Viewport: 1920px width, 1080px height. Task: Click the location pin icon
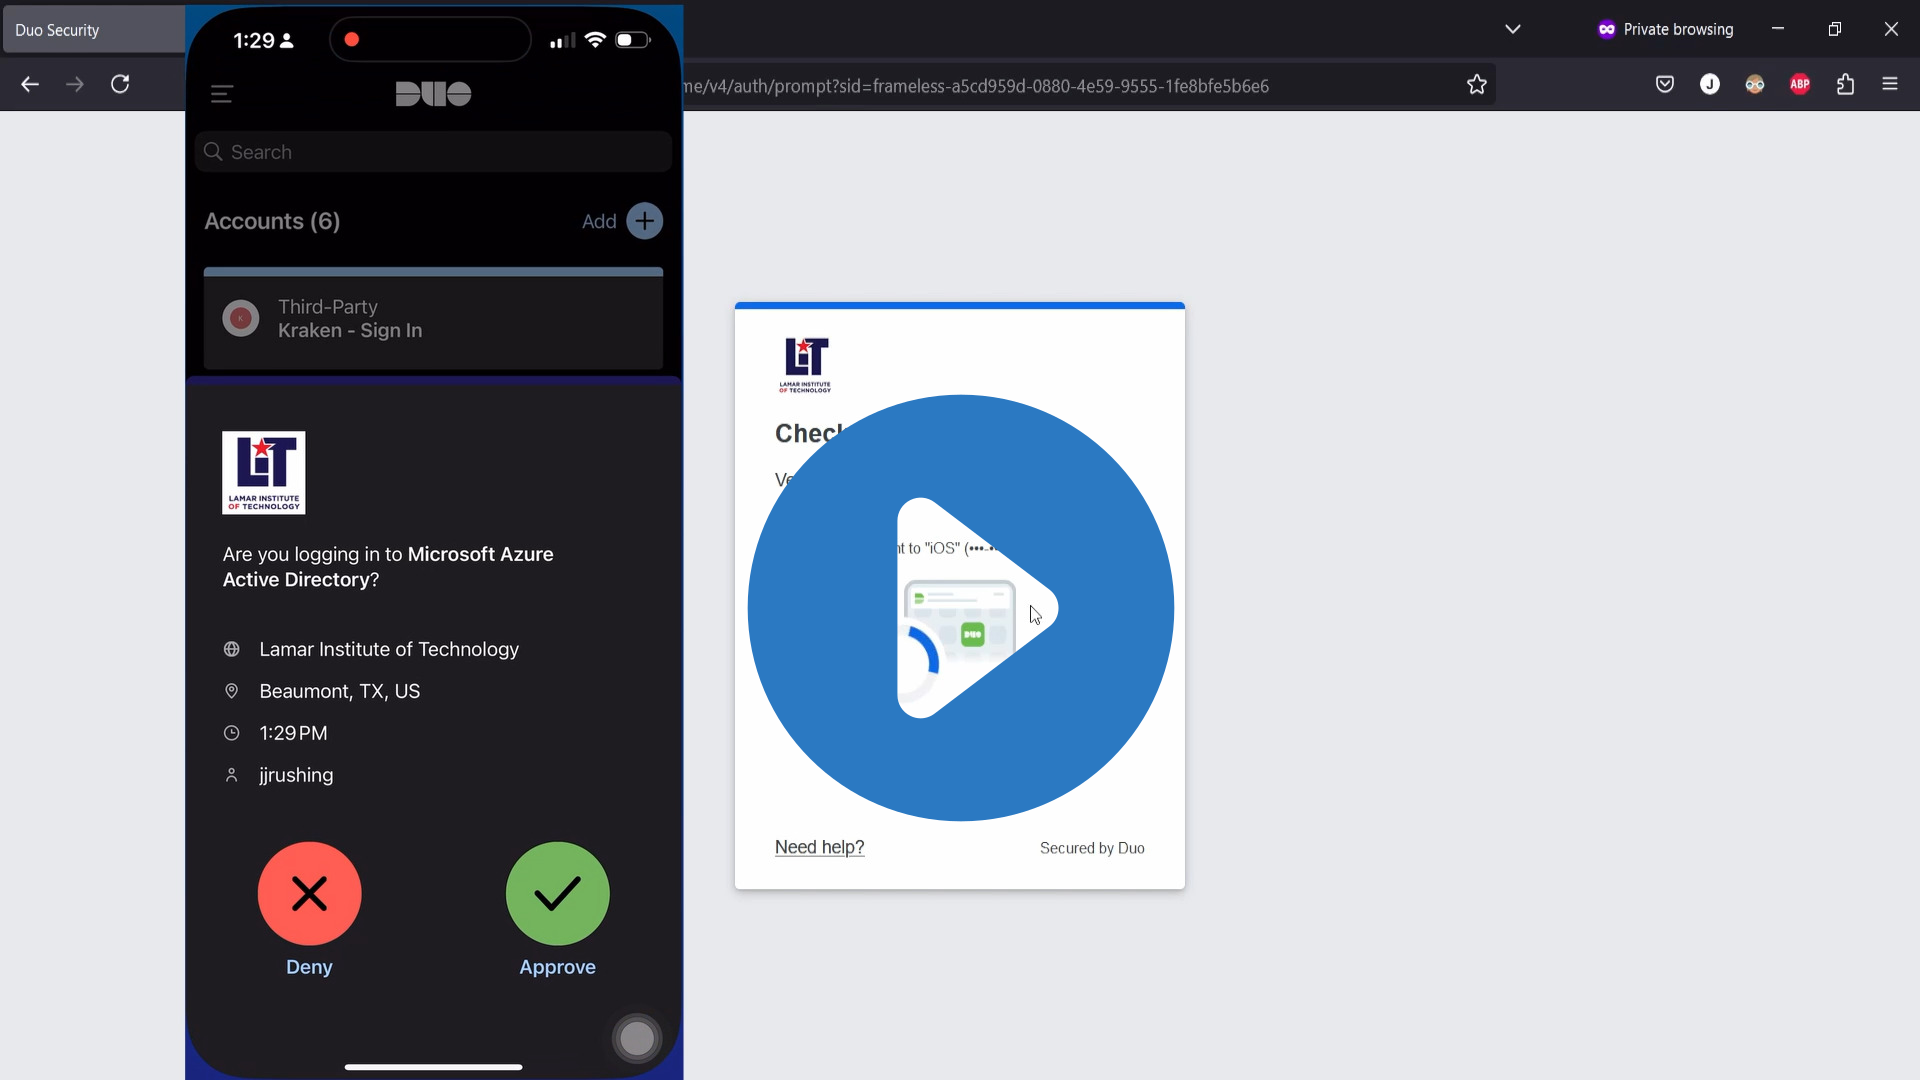click(x=232, y=692)
